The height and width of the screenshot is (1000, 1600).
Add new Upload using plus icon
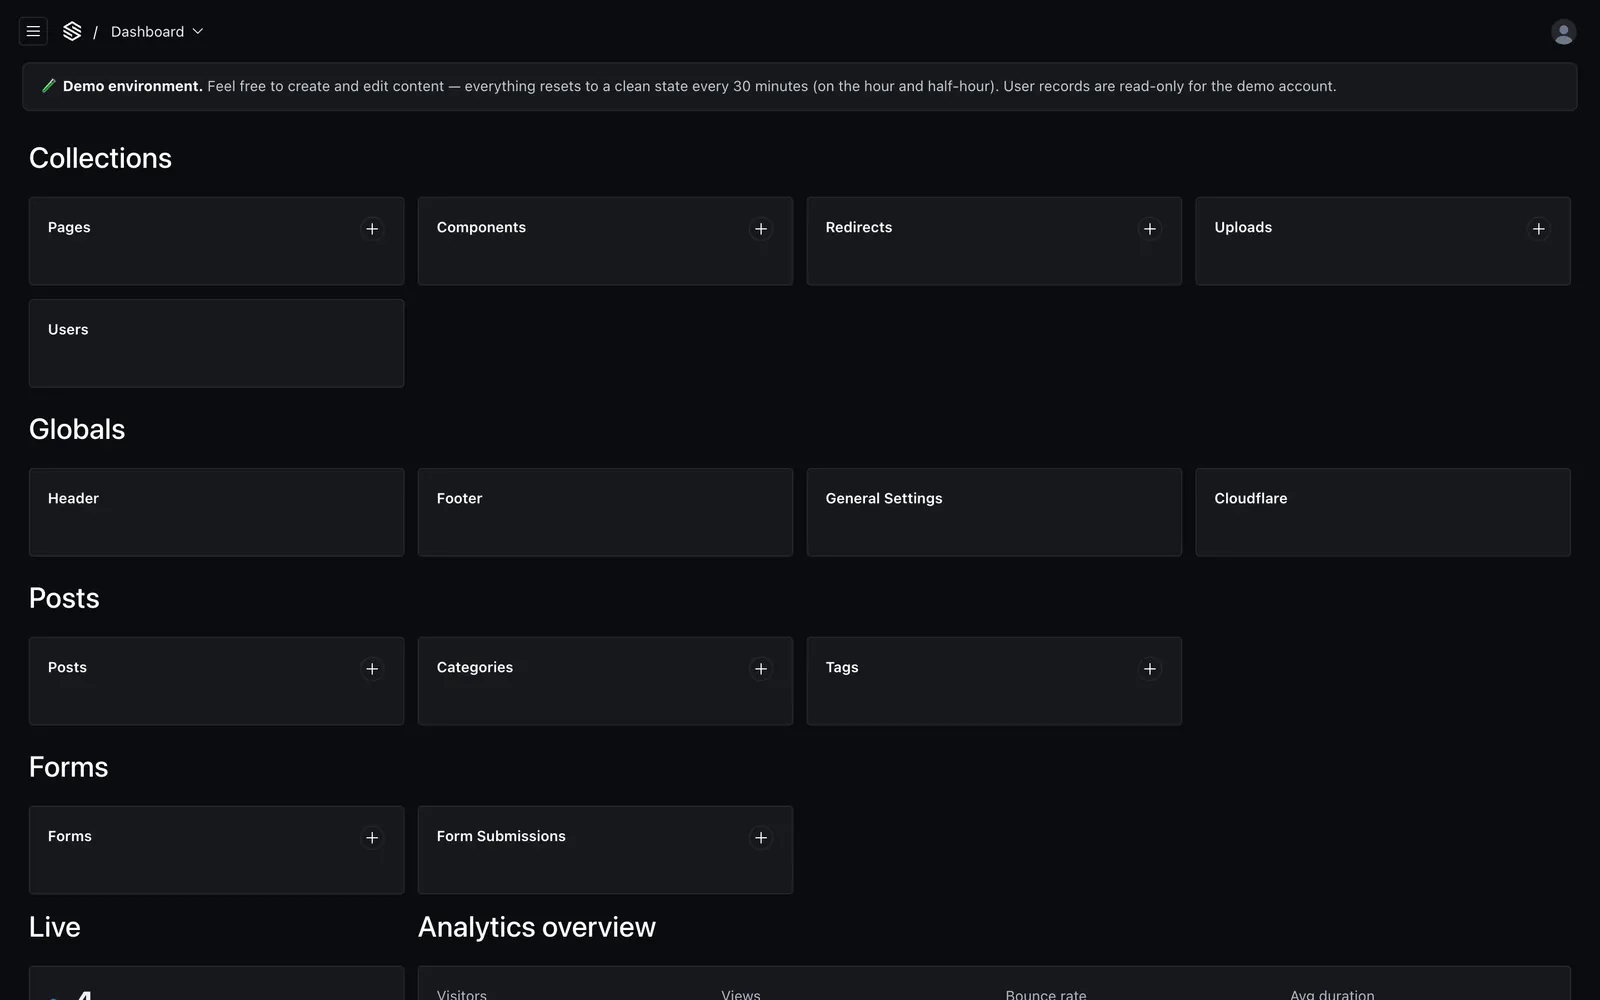tap(1539, 229)
